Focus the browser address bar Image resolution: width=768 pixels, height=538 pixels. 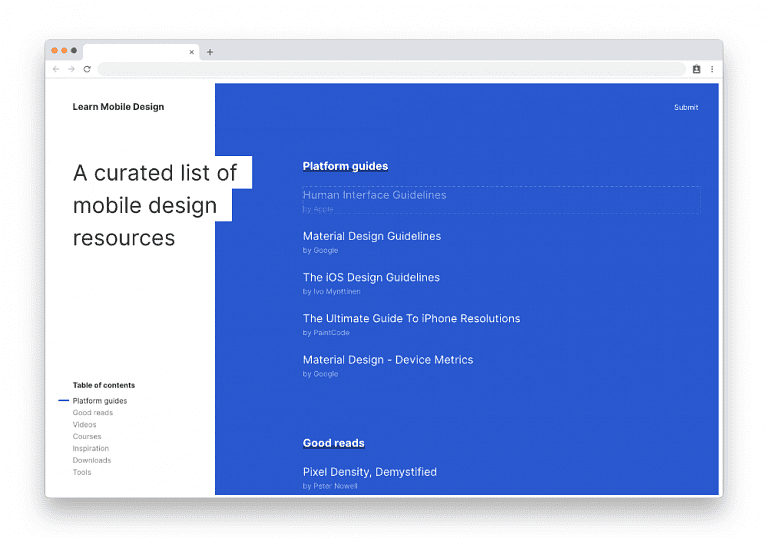pyautogui.click(x=390, y=69)
